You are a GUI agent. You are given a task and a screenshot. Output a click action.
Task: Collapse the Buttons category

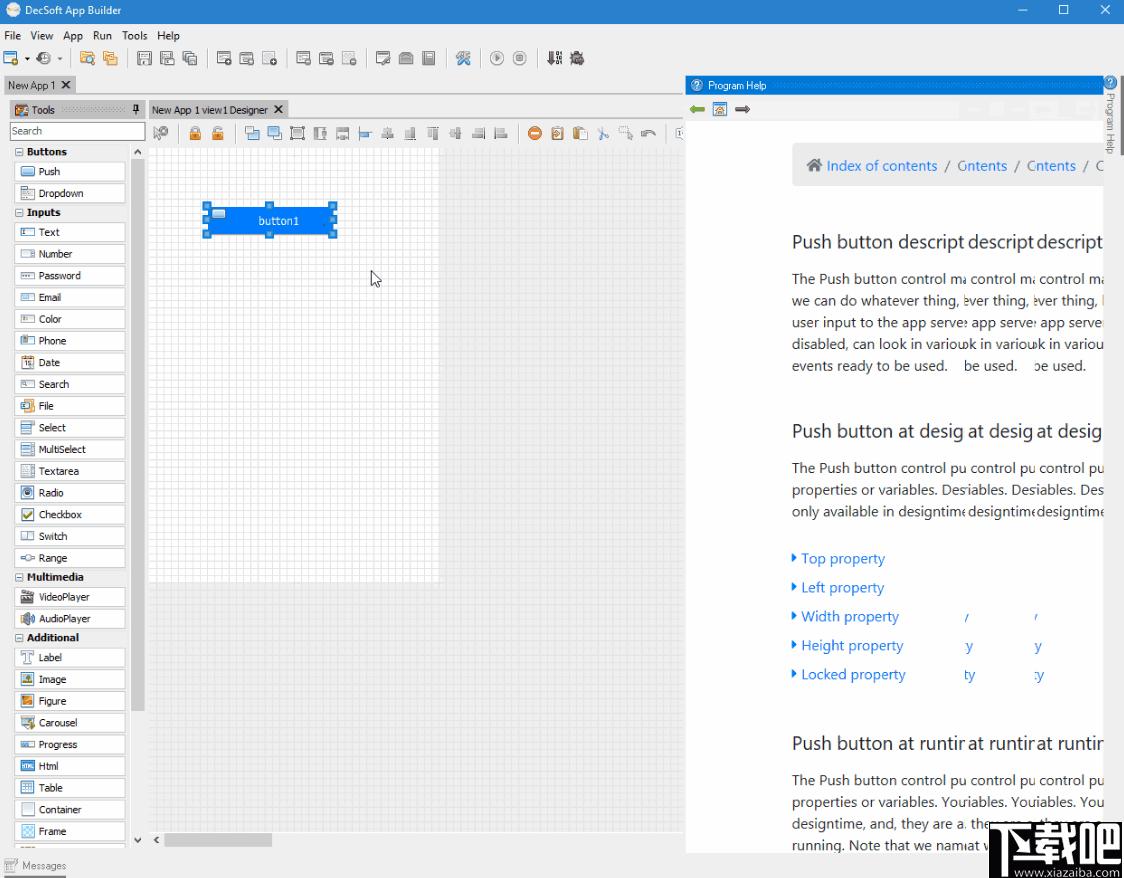pyautogui.click(x=19, y=152)
